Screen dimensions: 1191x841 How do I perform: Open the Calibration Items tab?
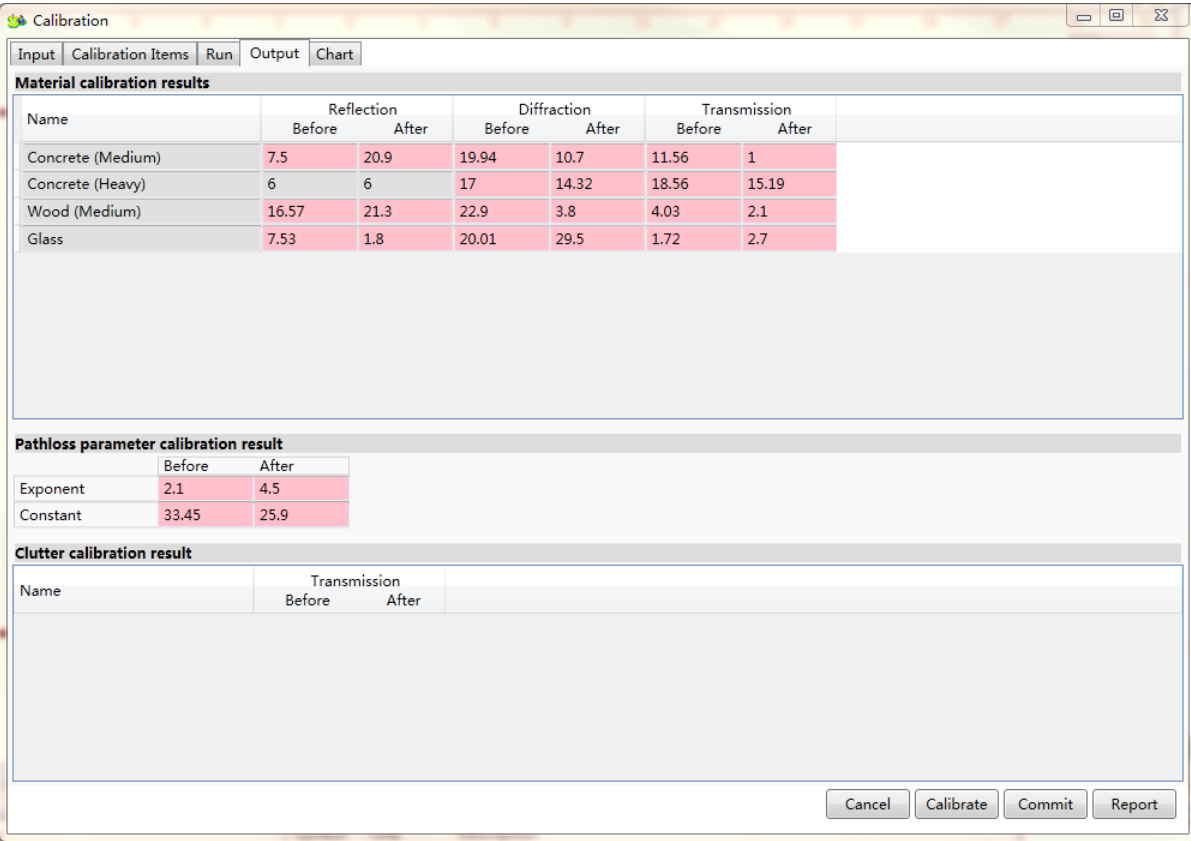click(x=130, y=54)
